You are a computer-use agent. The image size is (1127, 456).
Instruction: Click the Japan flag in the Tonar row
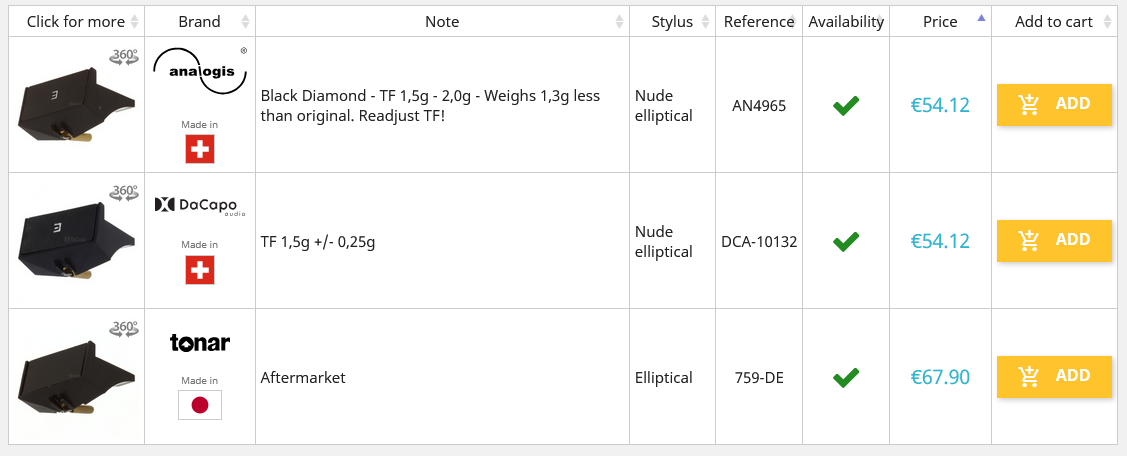point(200,405)
